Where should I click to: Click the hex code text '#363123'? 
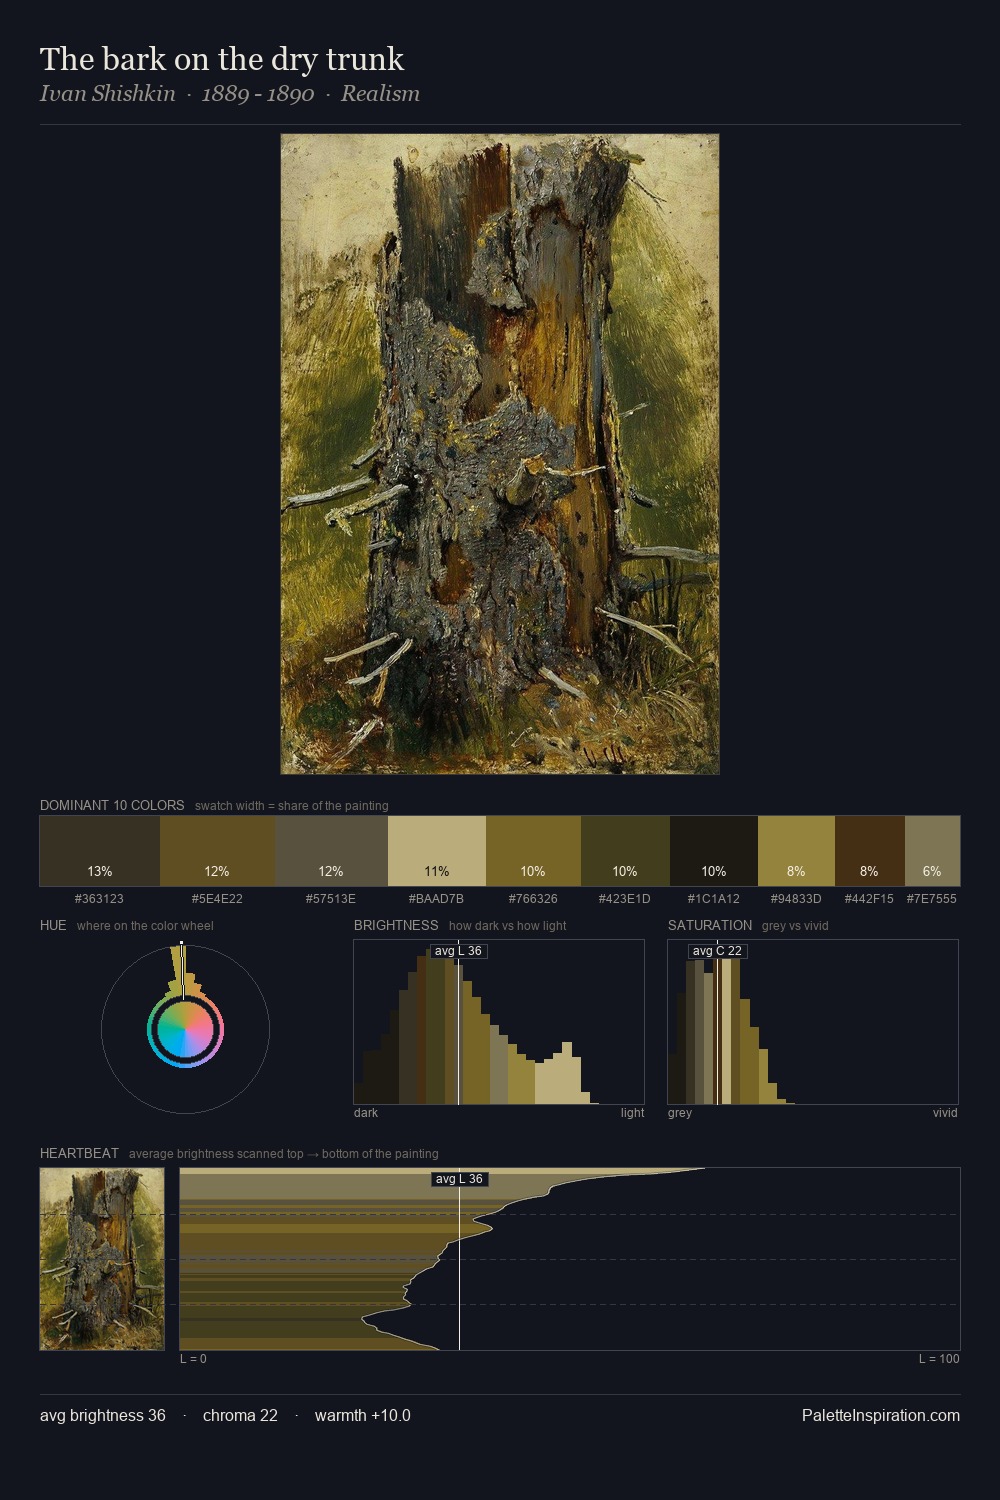click(100, 899)
